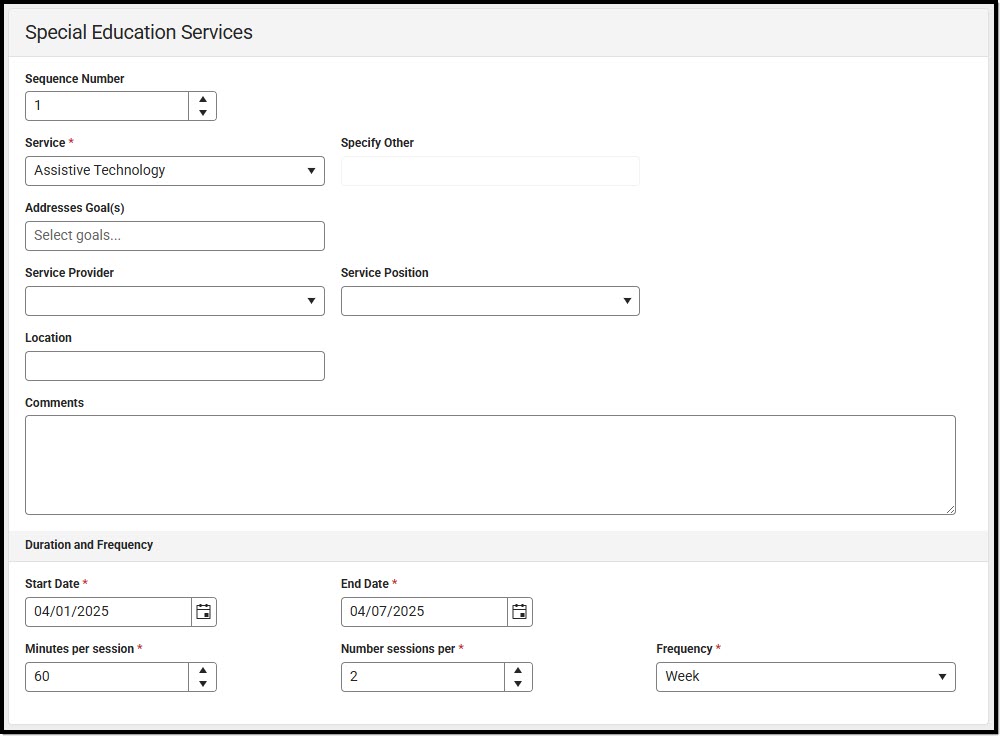
Task: Focus the Comments text area
Action: coord(490,465)
